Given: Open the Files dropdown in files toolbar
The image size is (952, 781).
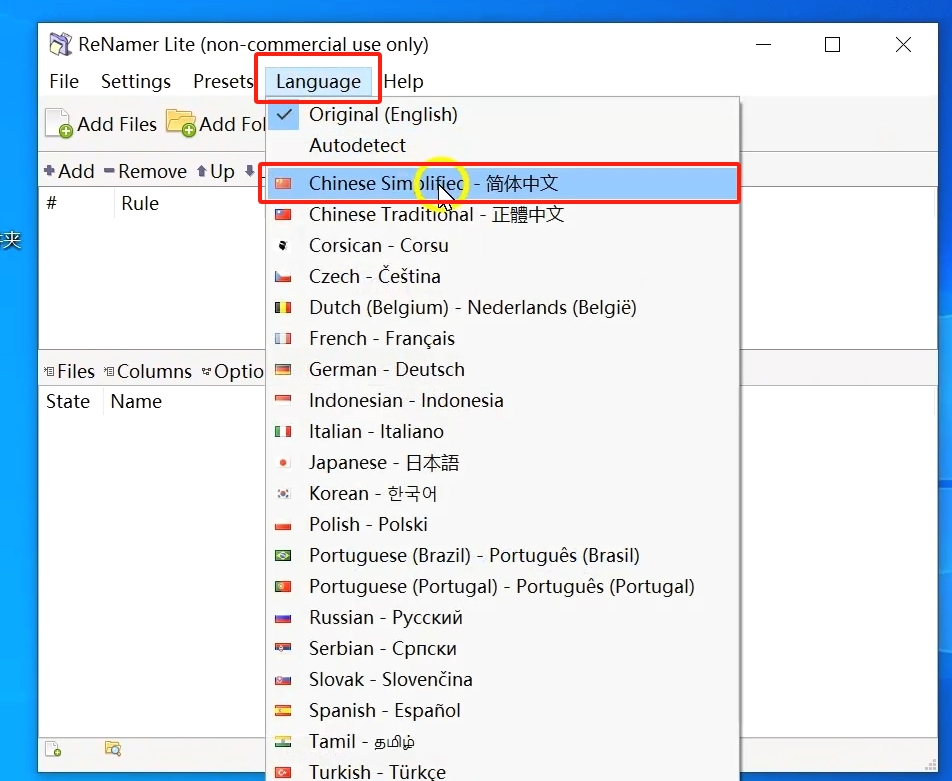Looking at the screenshot, I should pyautogui.click(x=69, y=371).
